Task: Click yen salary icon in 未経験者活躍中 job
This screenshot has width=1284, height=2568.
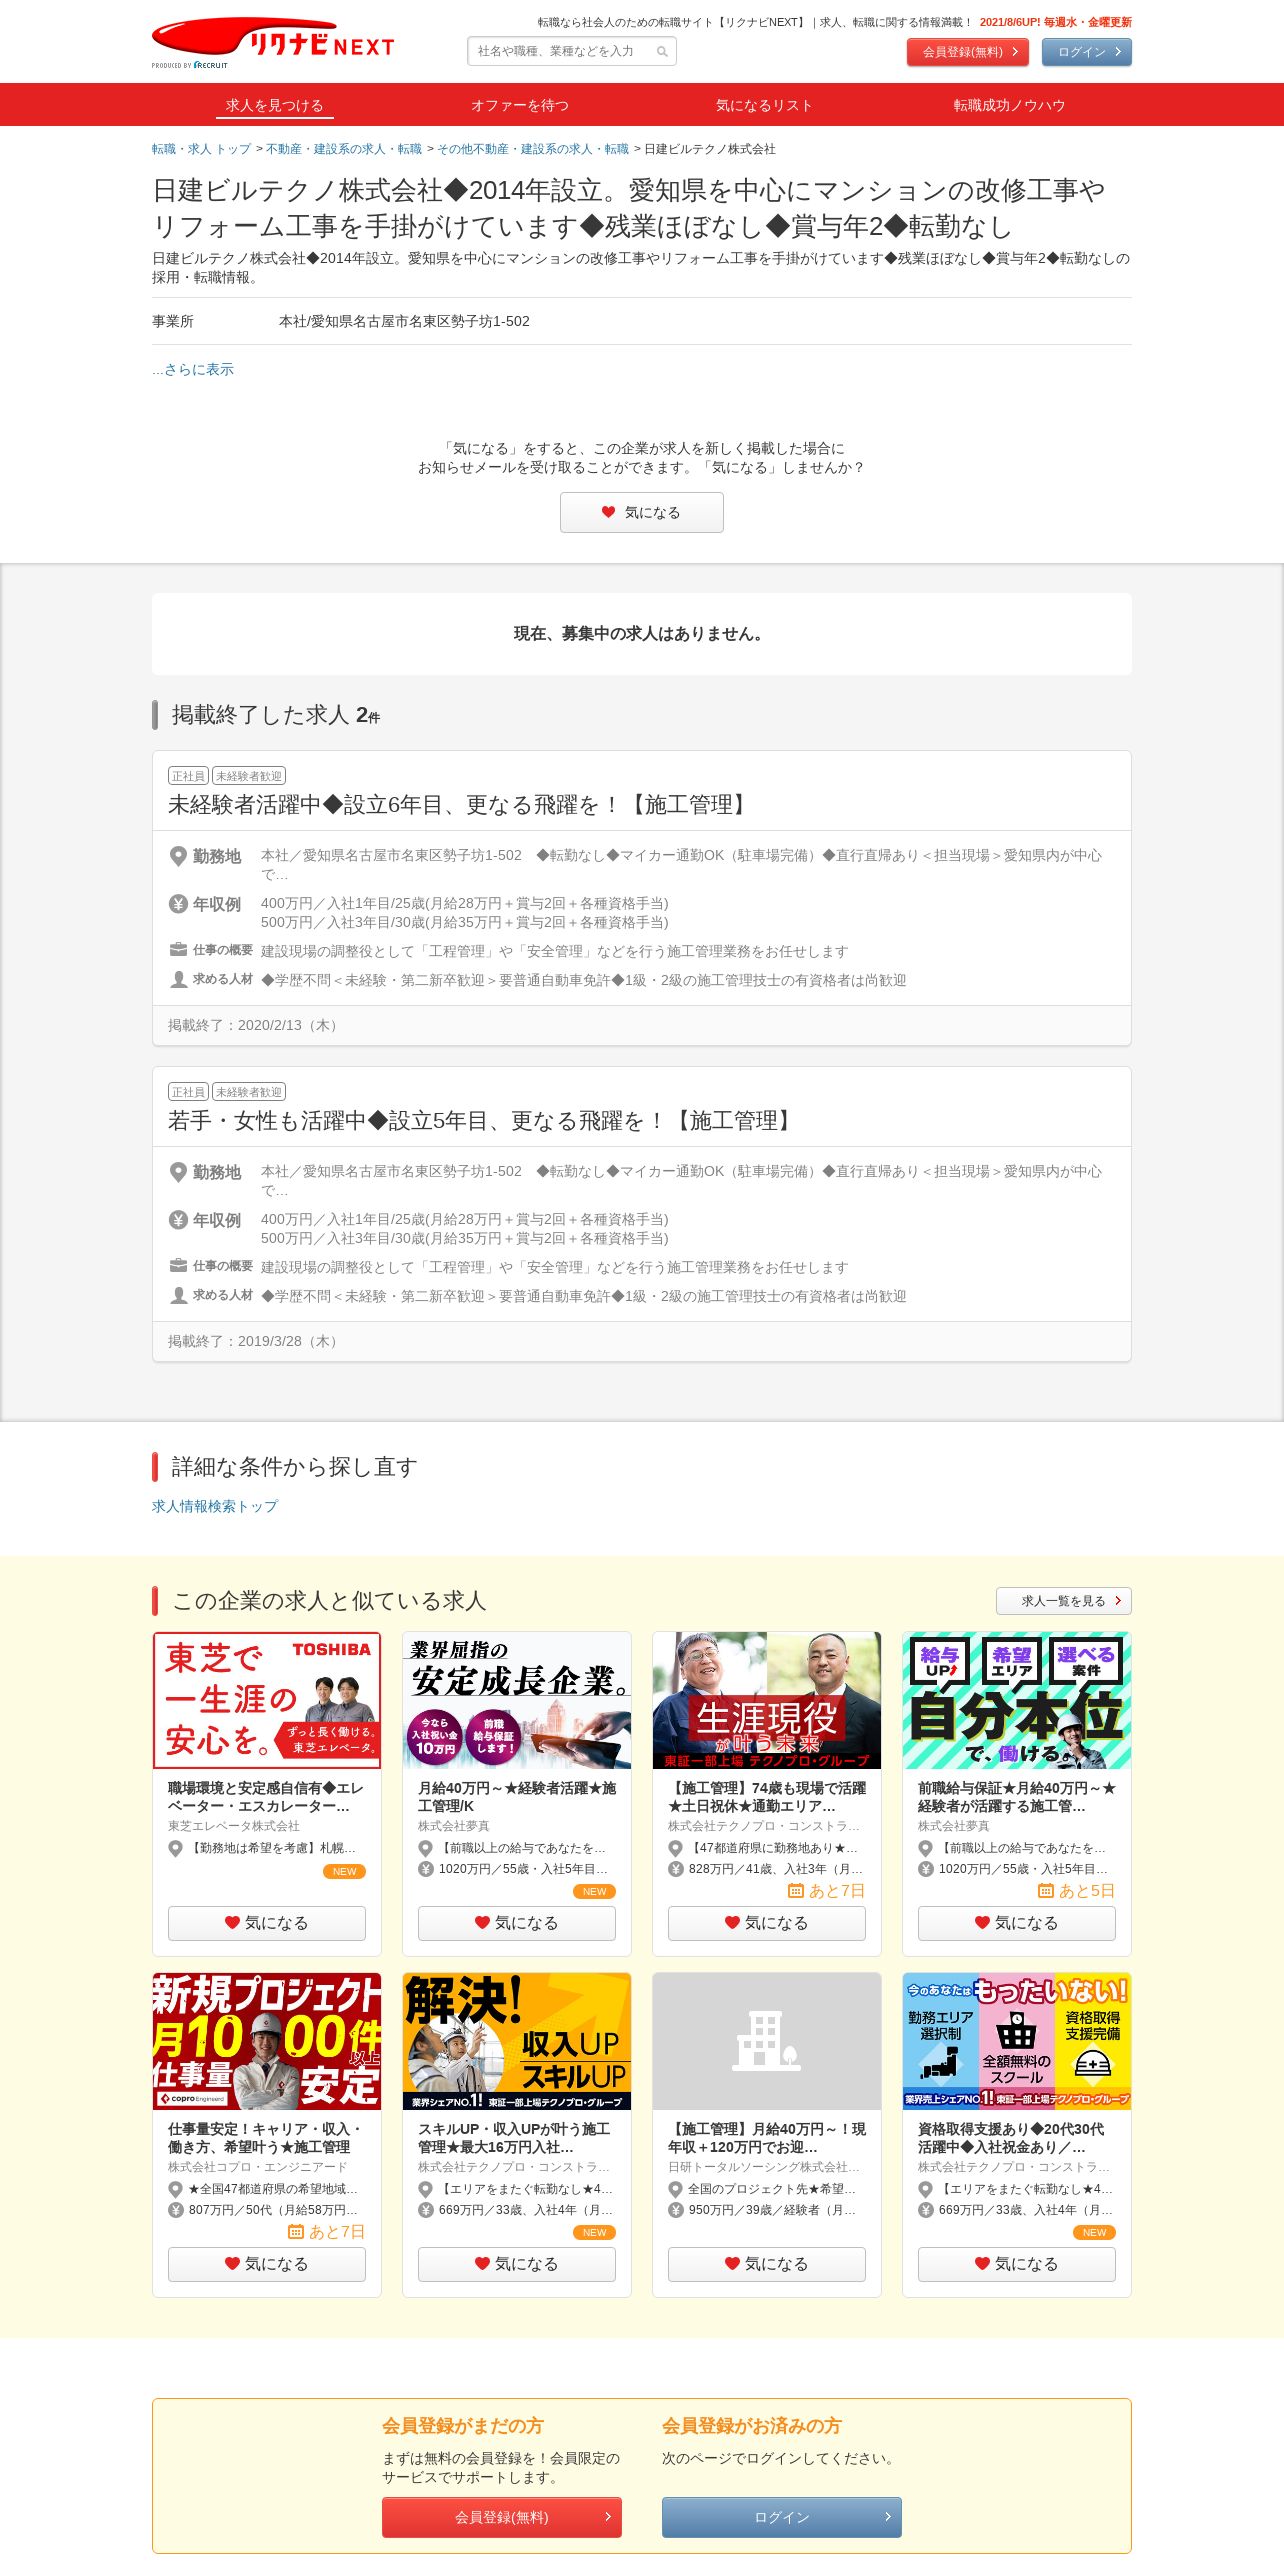Action: click(x=178, y=904)
